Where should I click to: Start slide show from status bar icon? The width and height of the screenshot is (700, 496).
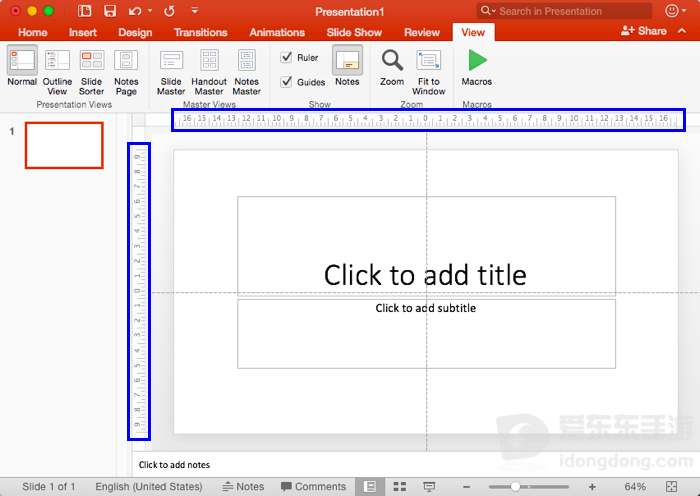(429, 487)
